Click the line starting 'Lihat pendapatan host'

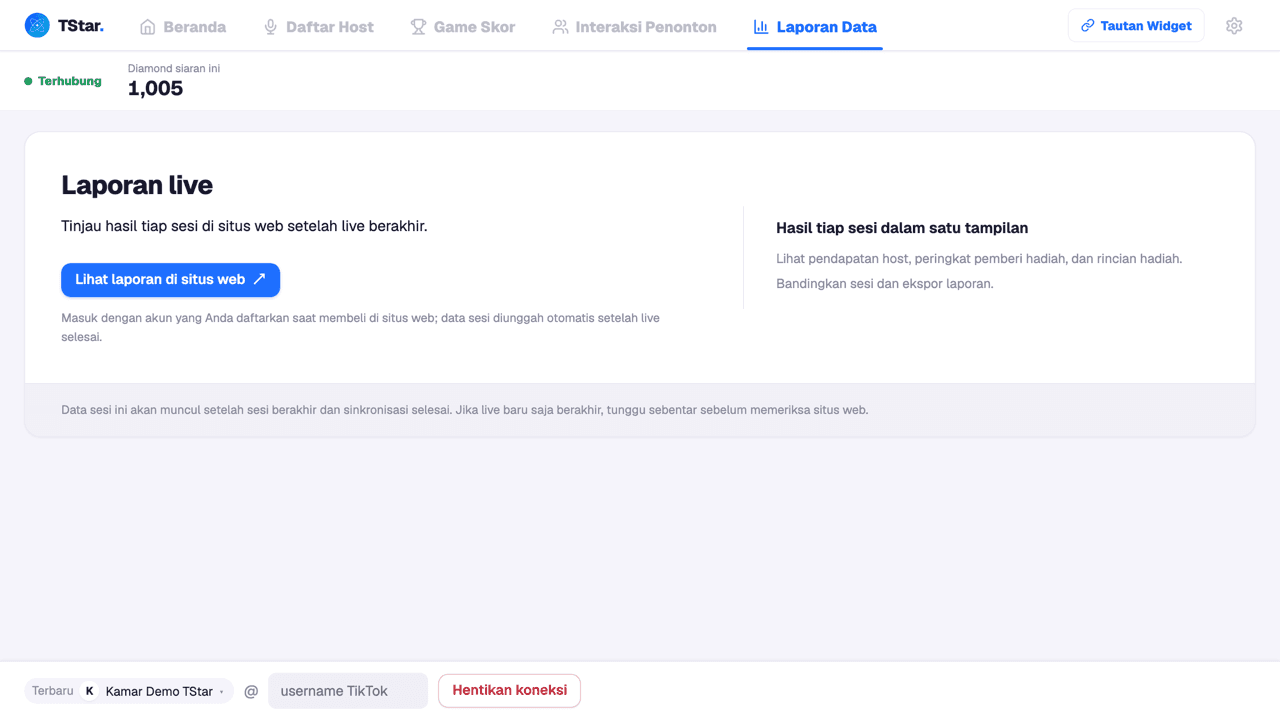click(x=979, y=259)
